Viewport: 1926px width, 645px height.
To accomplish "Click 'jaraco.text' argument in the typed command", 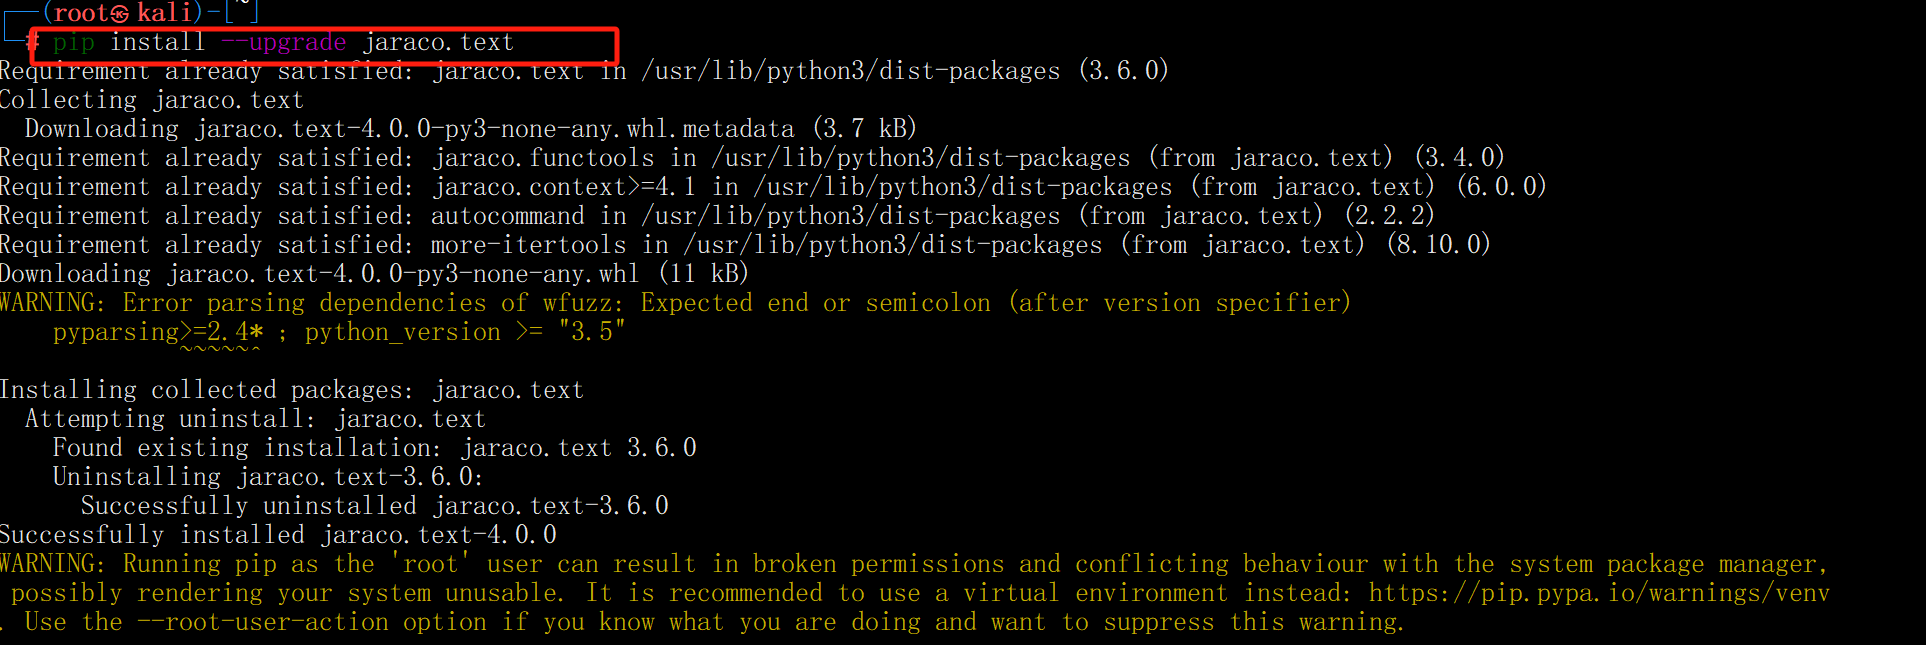I will point(438,42).
